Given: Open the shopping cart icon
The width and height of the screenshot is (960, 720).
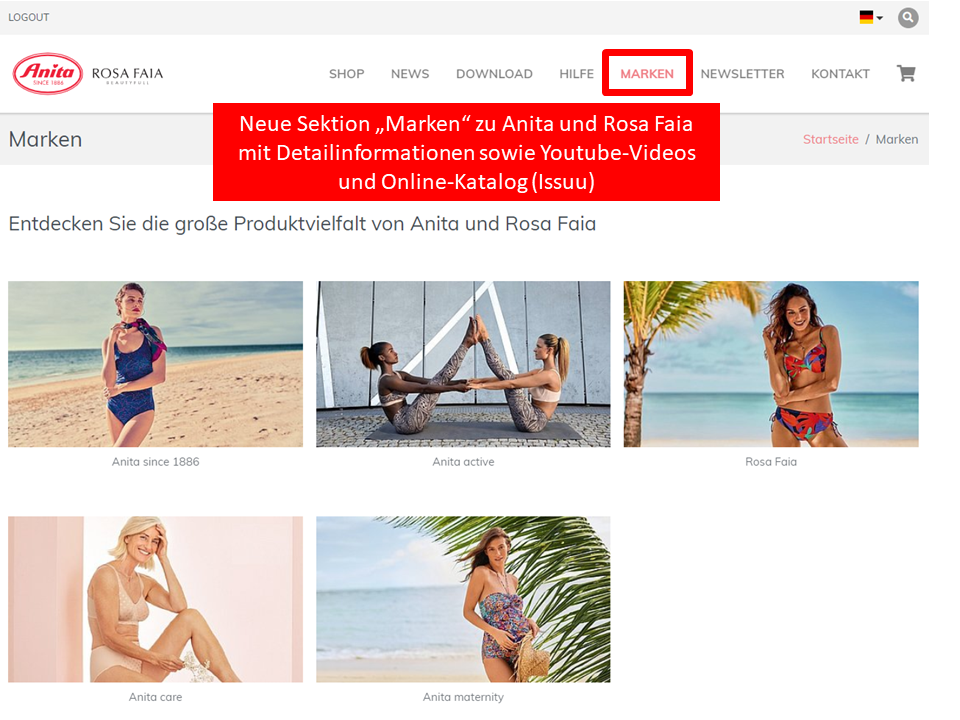Looking at the screenshot, I should [x=906, y=73].
